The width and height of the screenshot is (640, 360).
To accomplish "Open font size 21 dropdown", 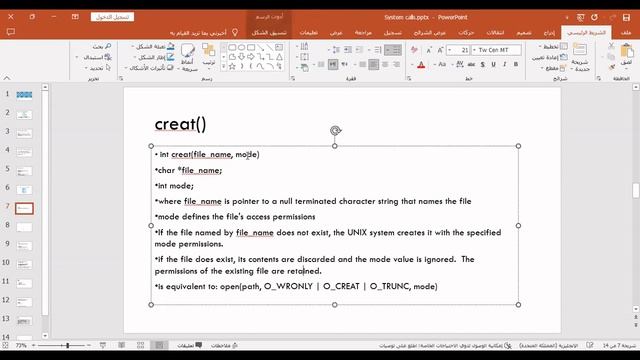I will (450, 50).
